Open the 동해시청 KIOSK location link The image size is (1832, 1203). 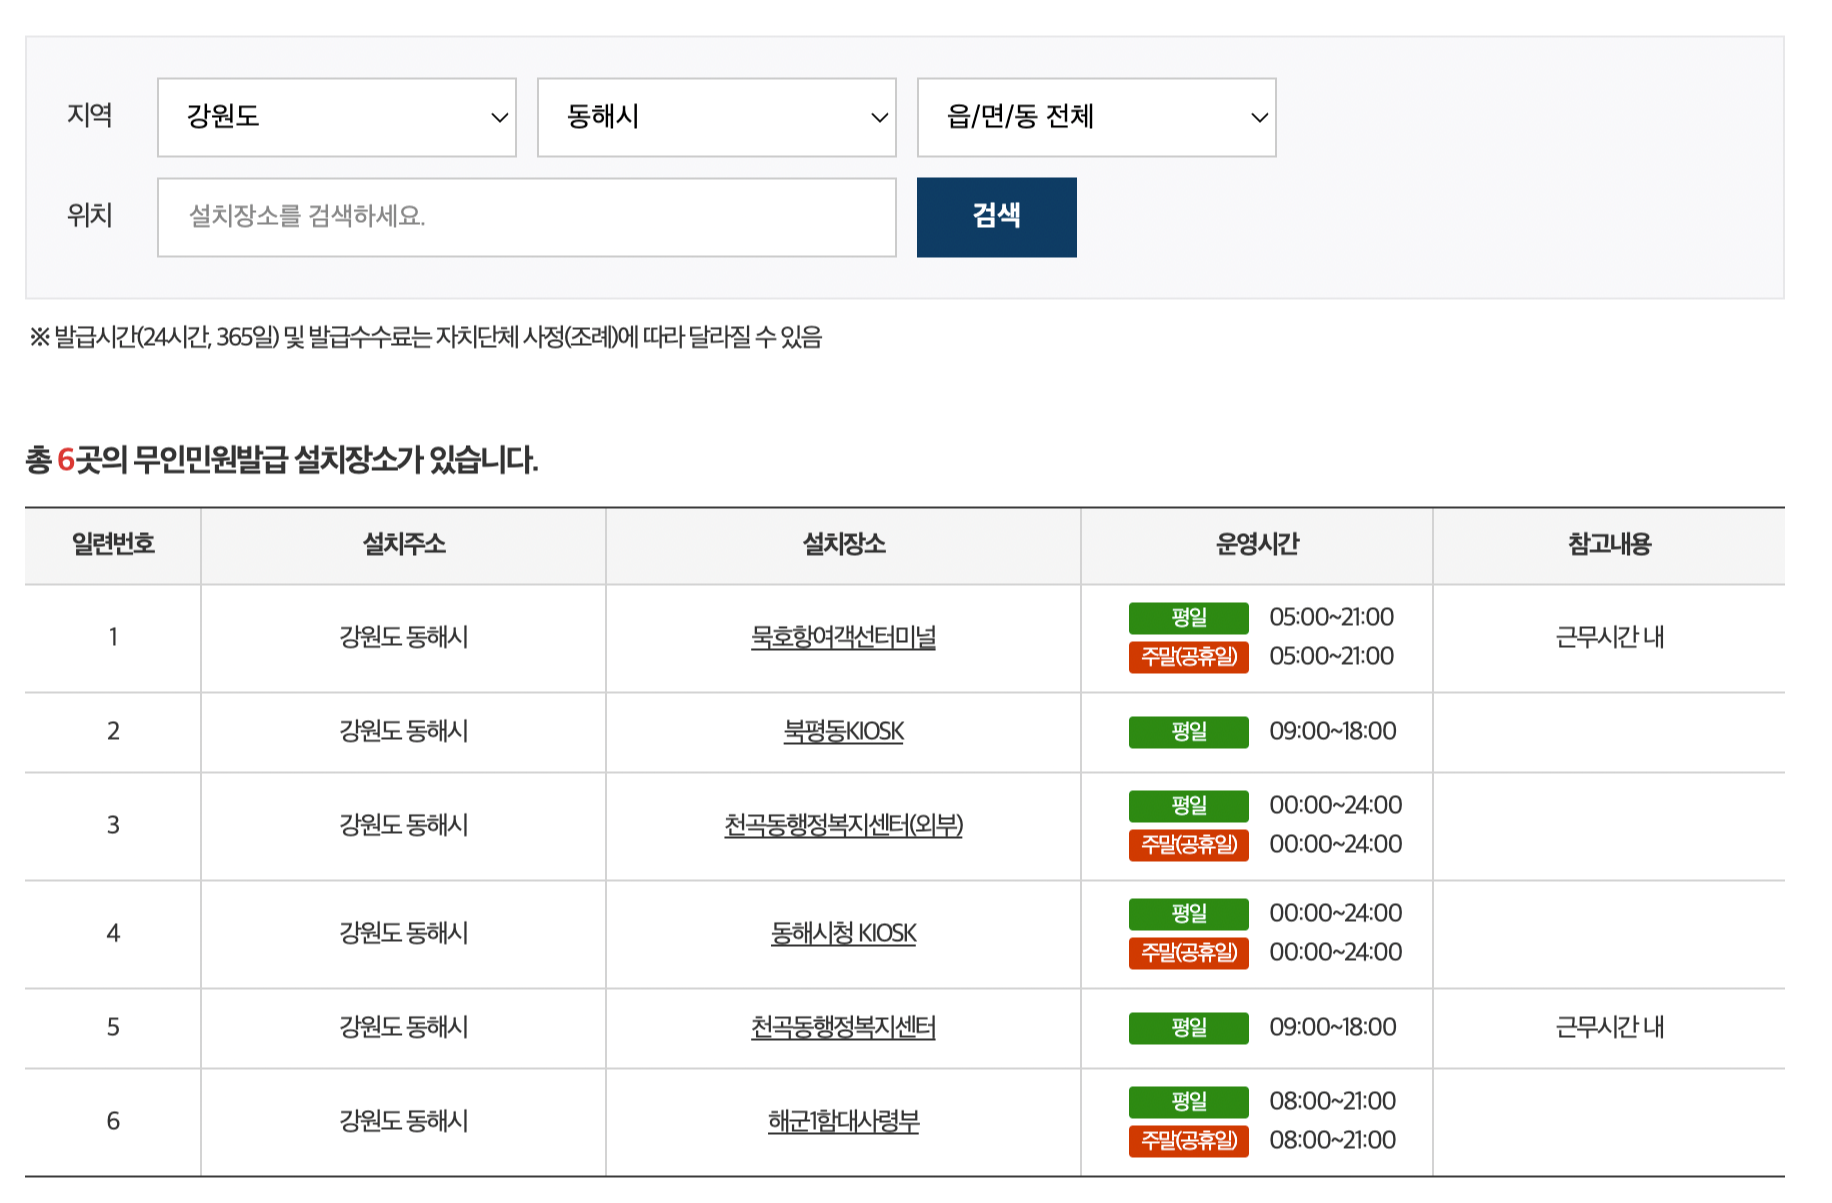[x=842, y=933]
